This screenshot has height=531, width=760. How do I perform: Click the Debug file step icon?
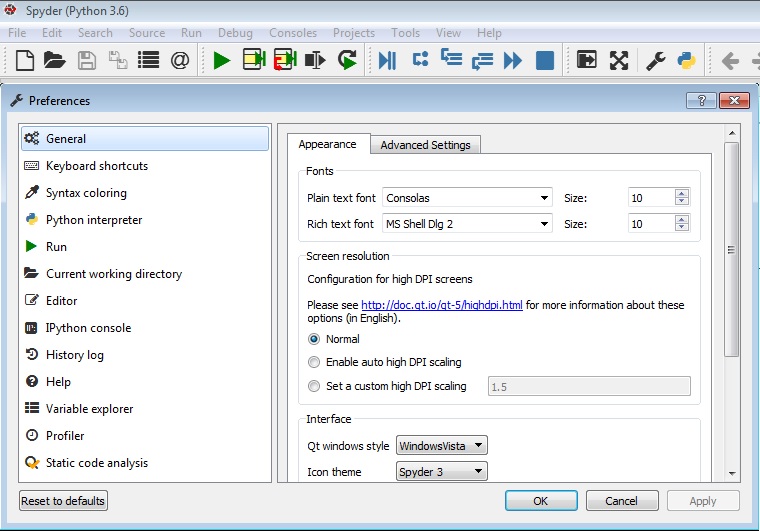[387, 61]
